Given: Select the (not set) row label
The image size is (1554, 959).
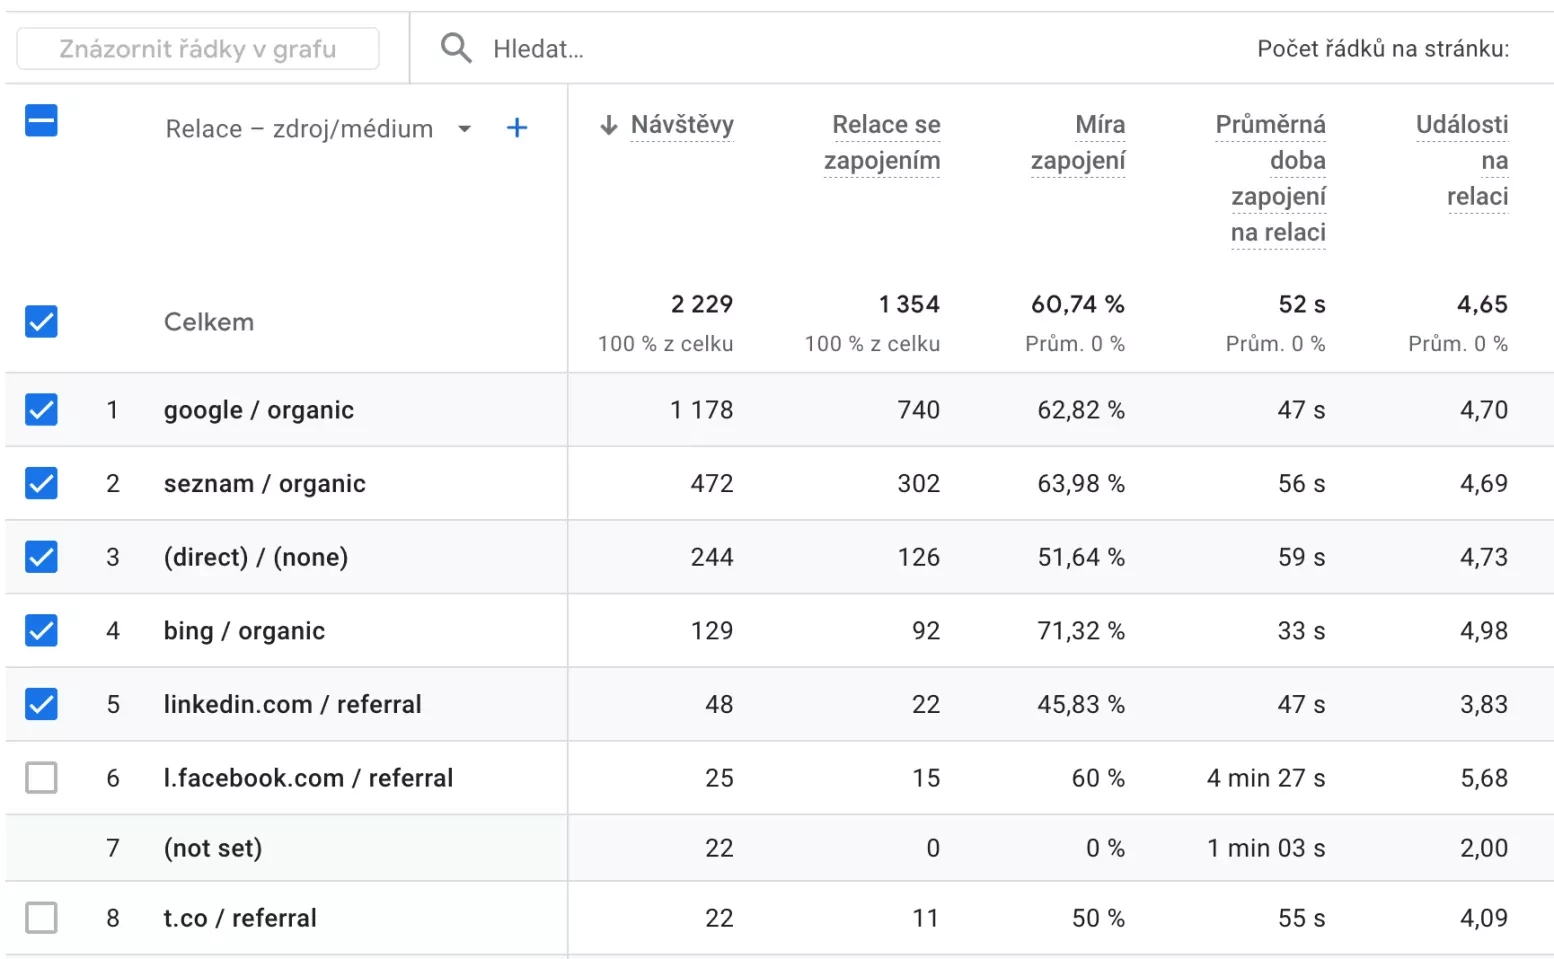Looking at the screenshot, I should [x=213, y=848].
